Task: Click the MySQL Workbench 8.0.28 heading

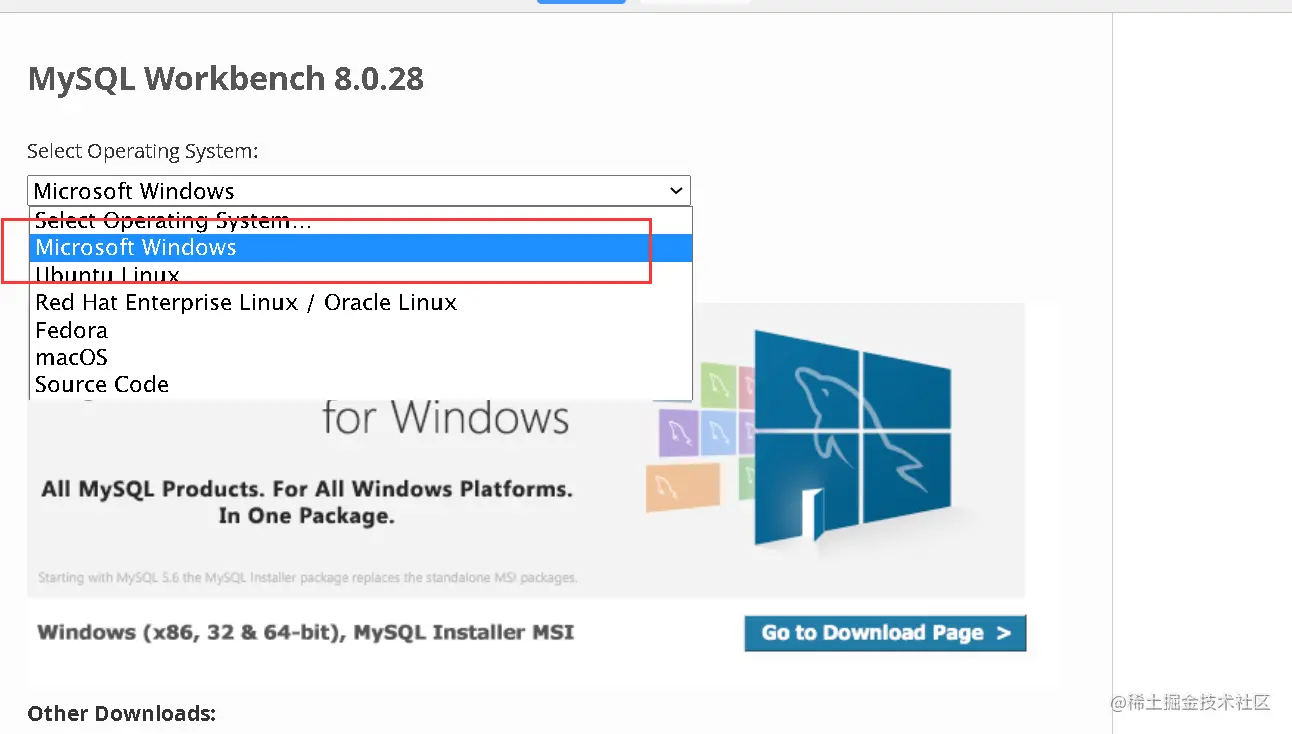Action: point(226,78)
